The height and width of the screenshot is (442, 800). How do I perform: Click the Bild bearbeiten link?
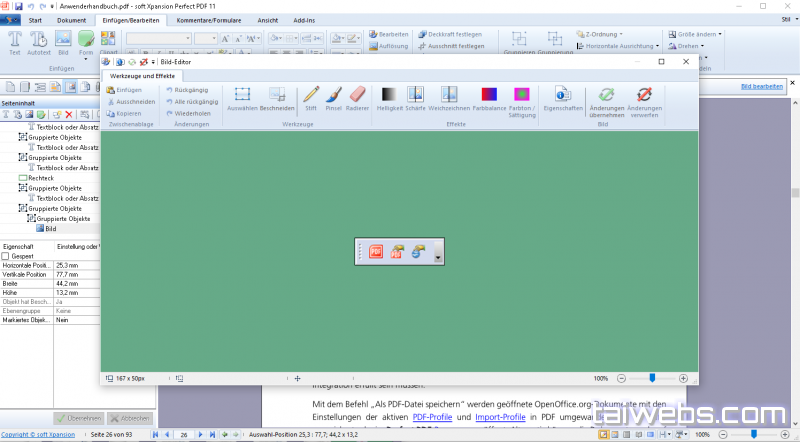point(761,87)
